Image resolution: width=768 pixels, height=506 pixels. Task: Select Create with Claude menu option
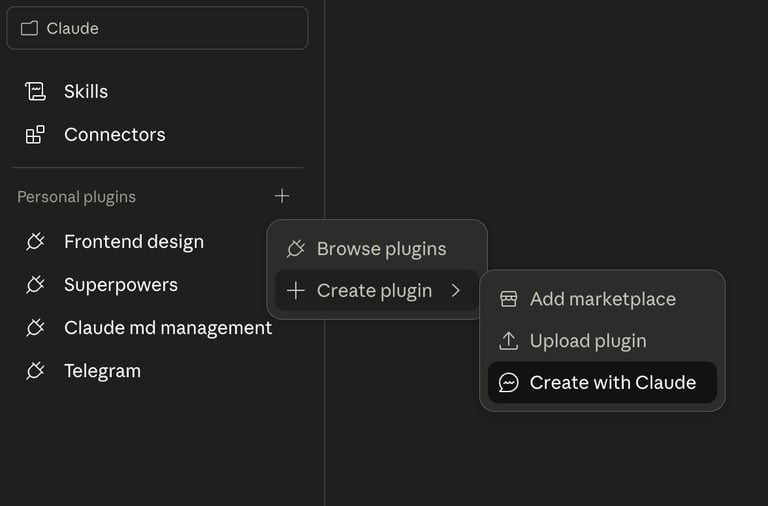tap(612, 383)
